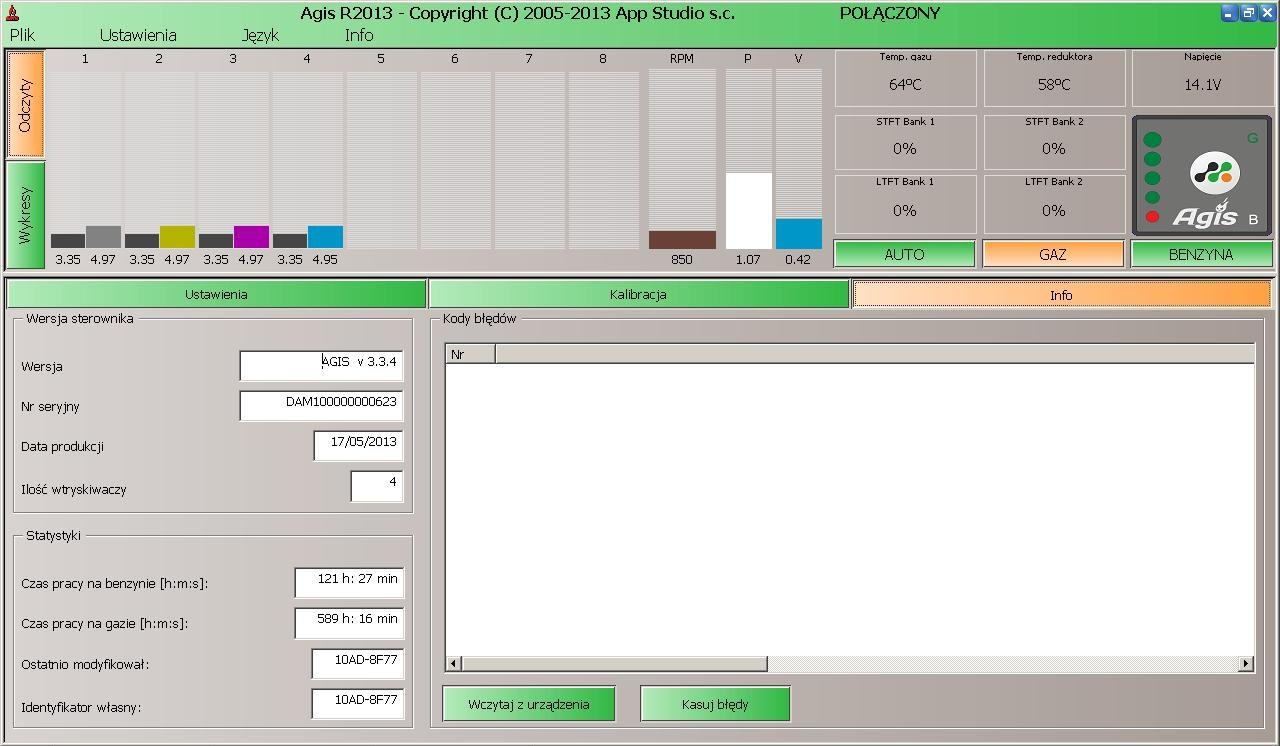Click the gray injector 1 gas bar
The height and width of the screenshot is (746, 1280).
(103, 237)
